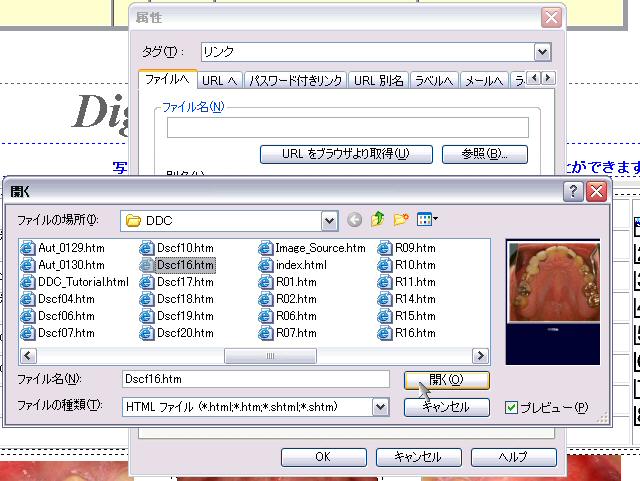
Task: Open the パスワード付きリンク tab
Action: tap(295, 80)
